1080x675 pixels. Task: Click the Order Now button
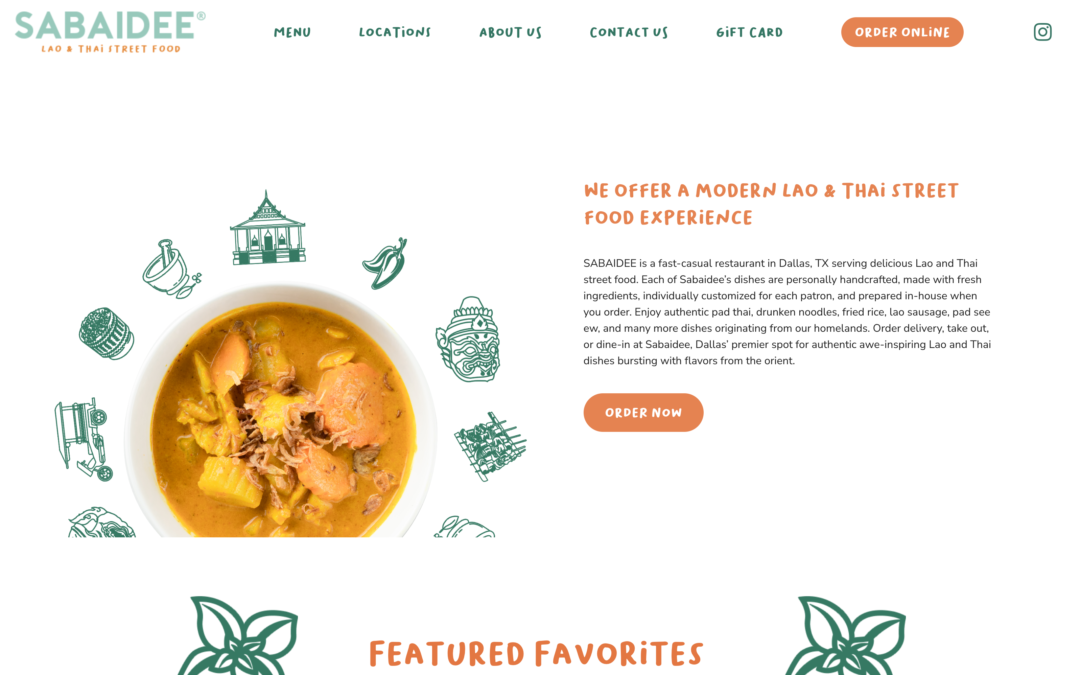[x=643, y=413]
